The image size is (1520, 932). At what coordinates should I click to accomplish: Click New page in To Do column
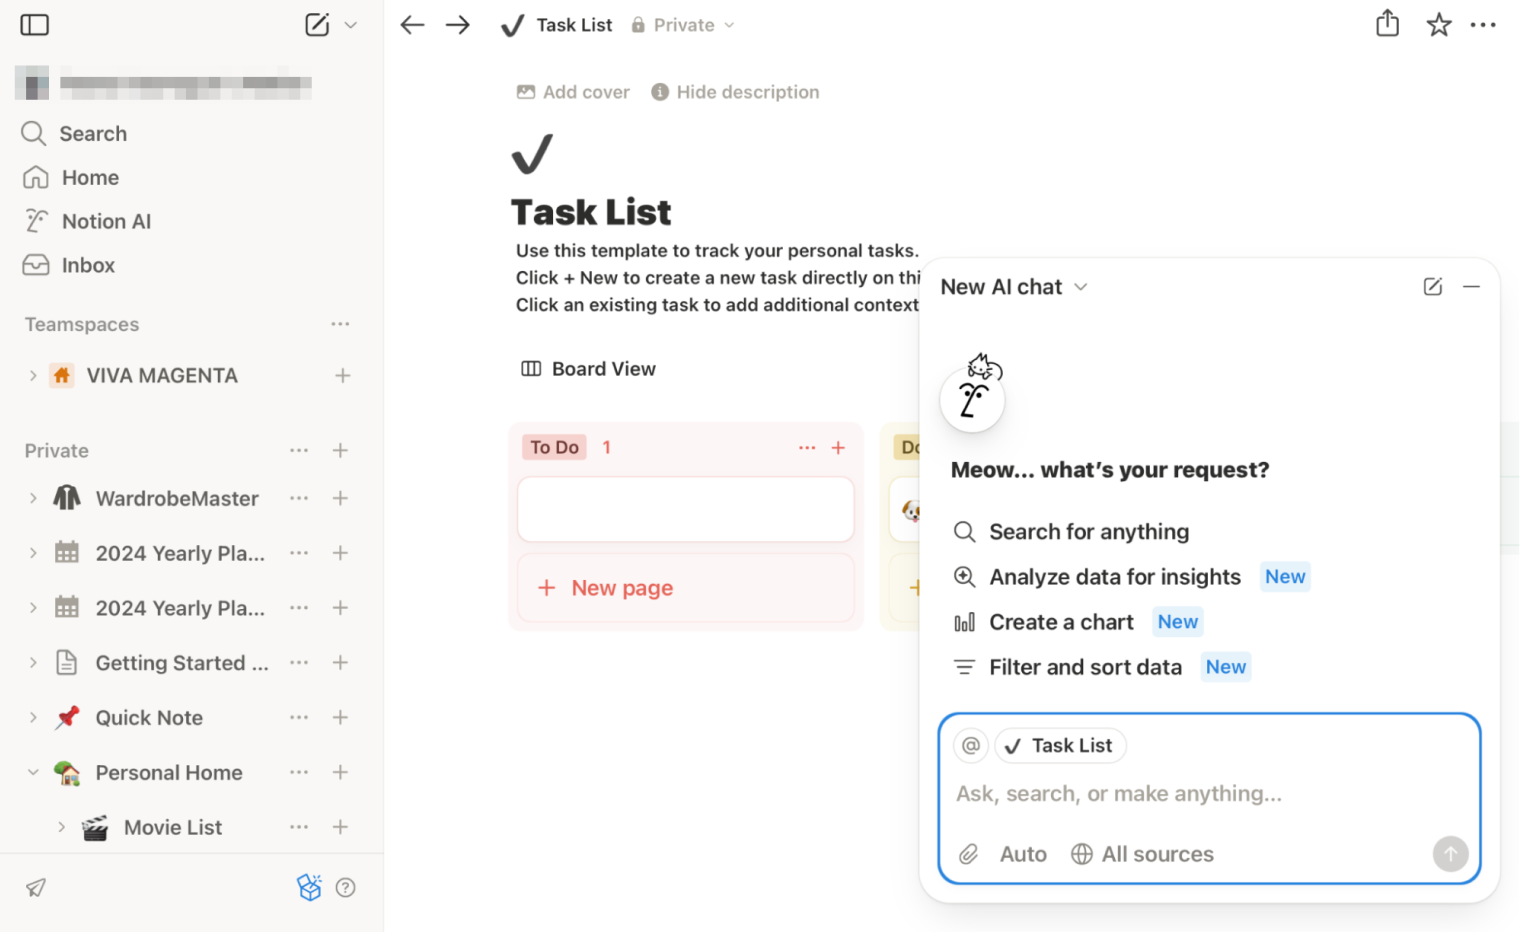point(686,588)
